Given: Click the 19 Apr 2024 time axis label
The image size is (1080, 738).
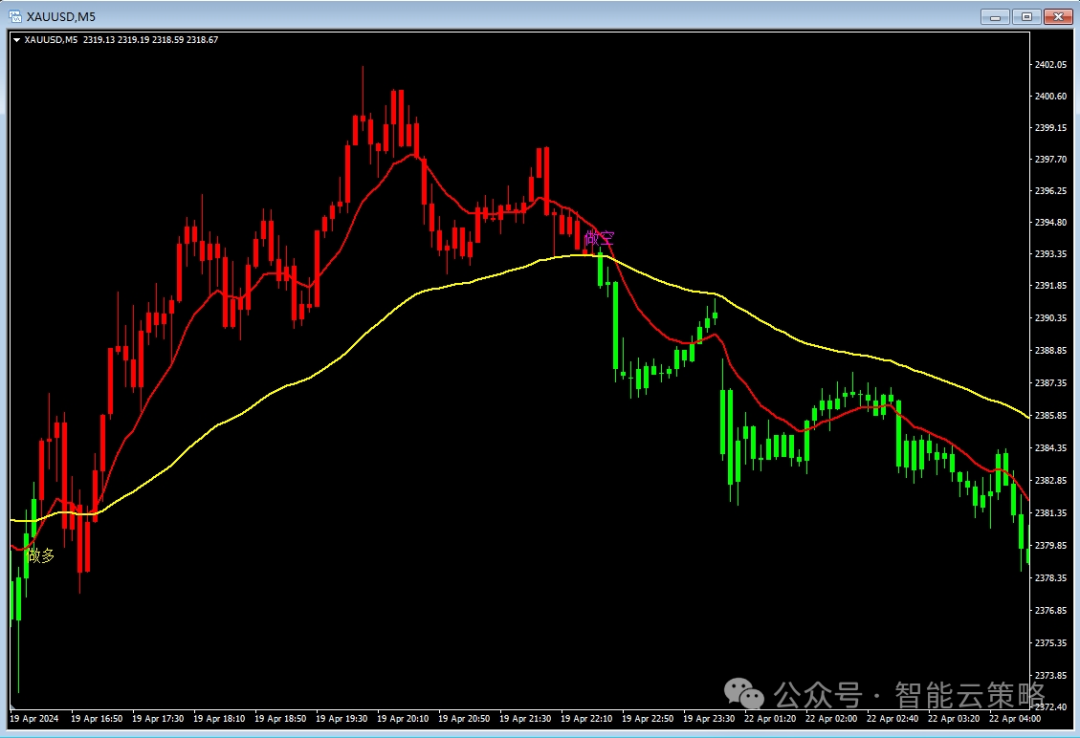Looking at the screenshot, I should pos(34,719).
